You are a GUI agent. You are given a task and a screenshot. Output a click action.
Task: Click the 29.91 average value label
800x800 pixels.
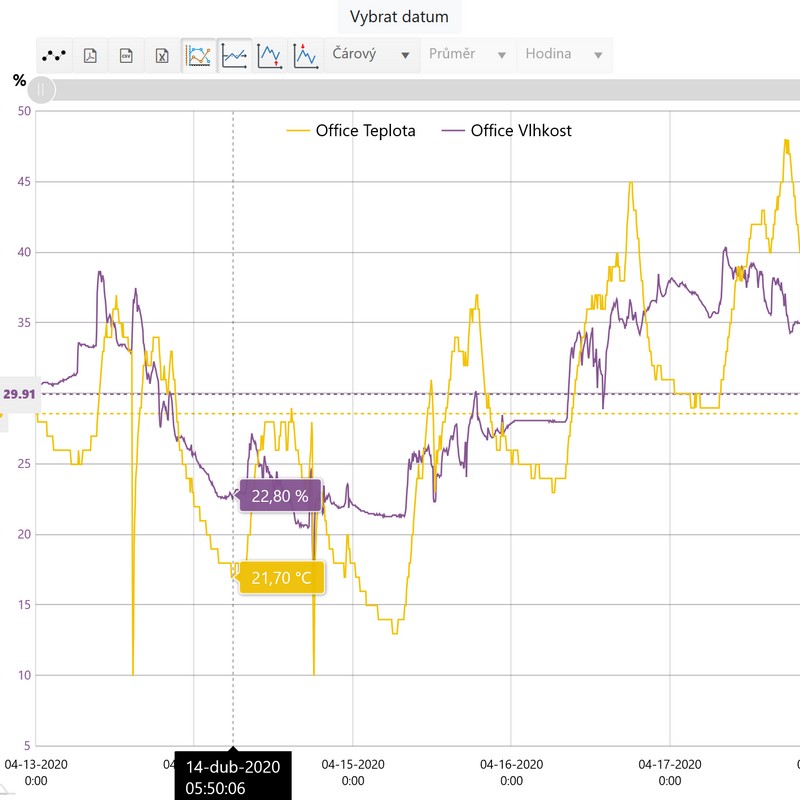pos(19,394)
